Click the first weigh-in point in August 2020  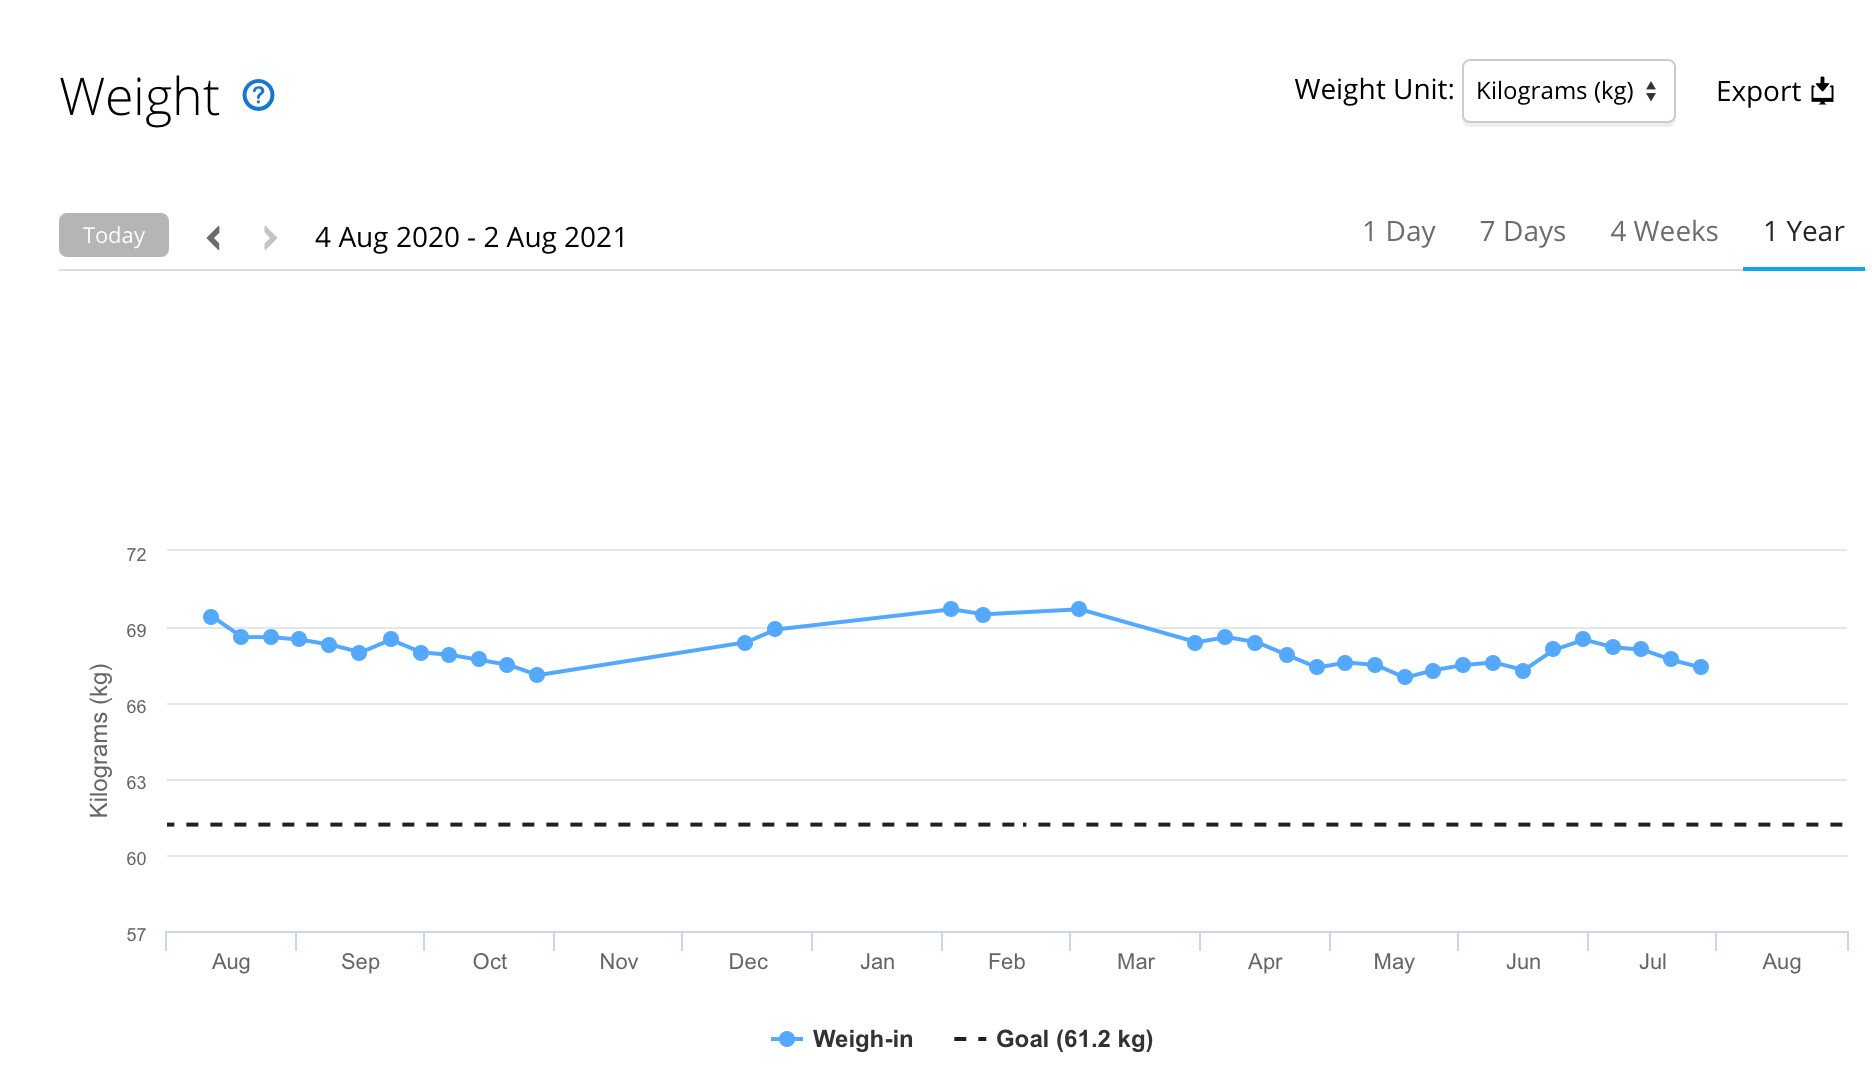(211, 617)
